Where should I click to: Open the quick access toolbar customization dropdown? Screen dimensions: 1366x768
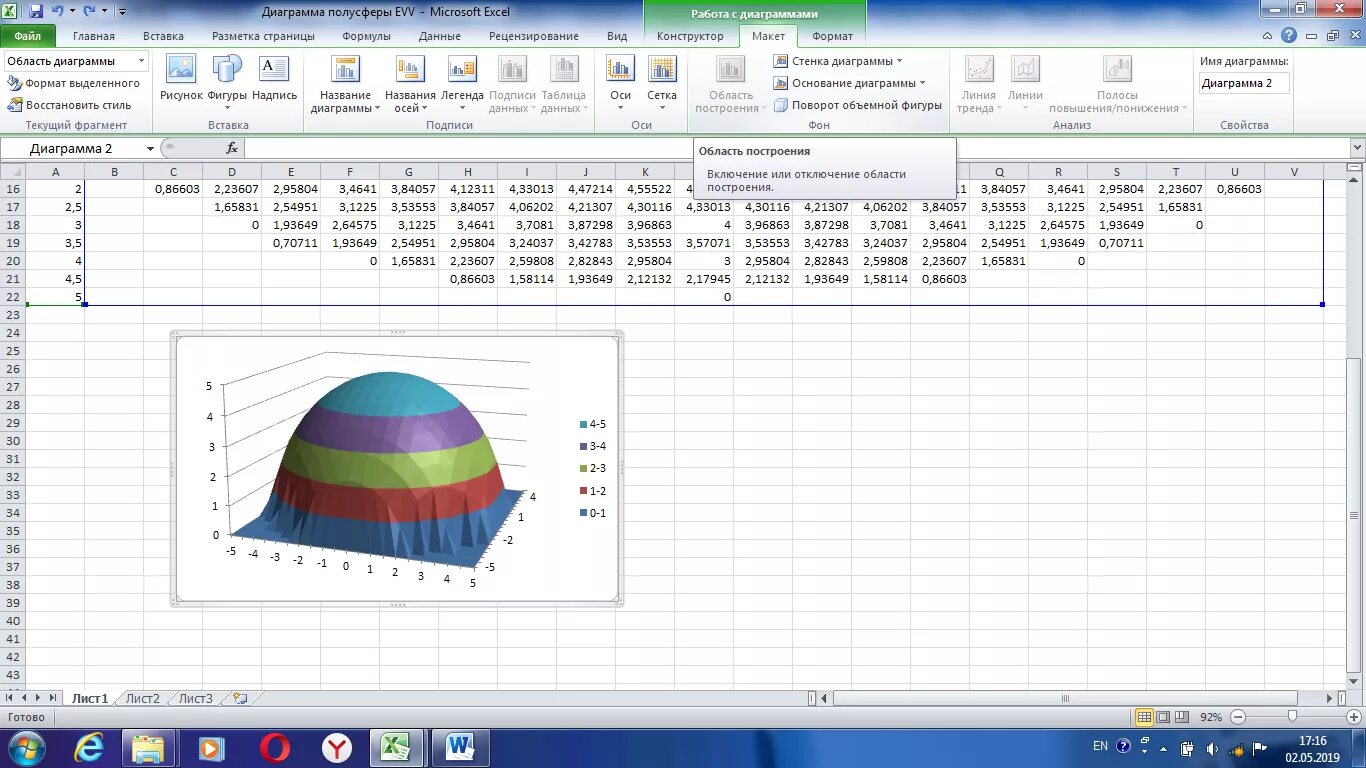point(122,12)
